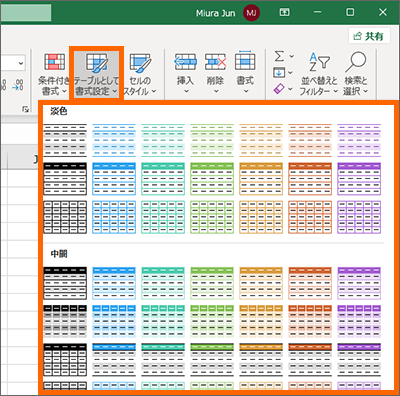Click the 共有 share button
This screenshot has width=400, height=396.
[369, 36]
